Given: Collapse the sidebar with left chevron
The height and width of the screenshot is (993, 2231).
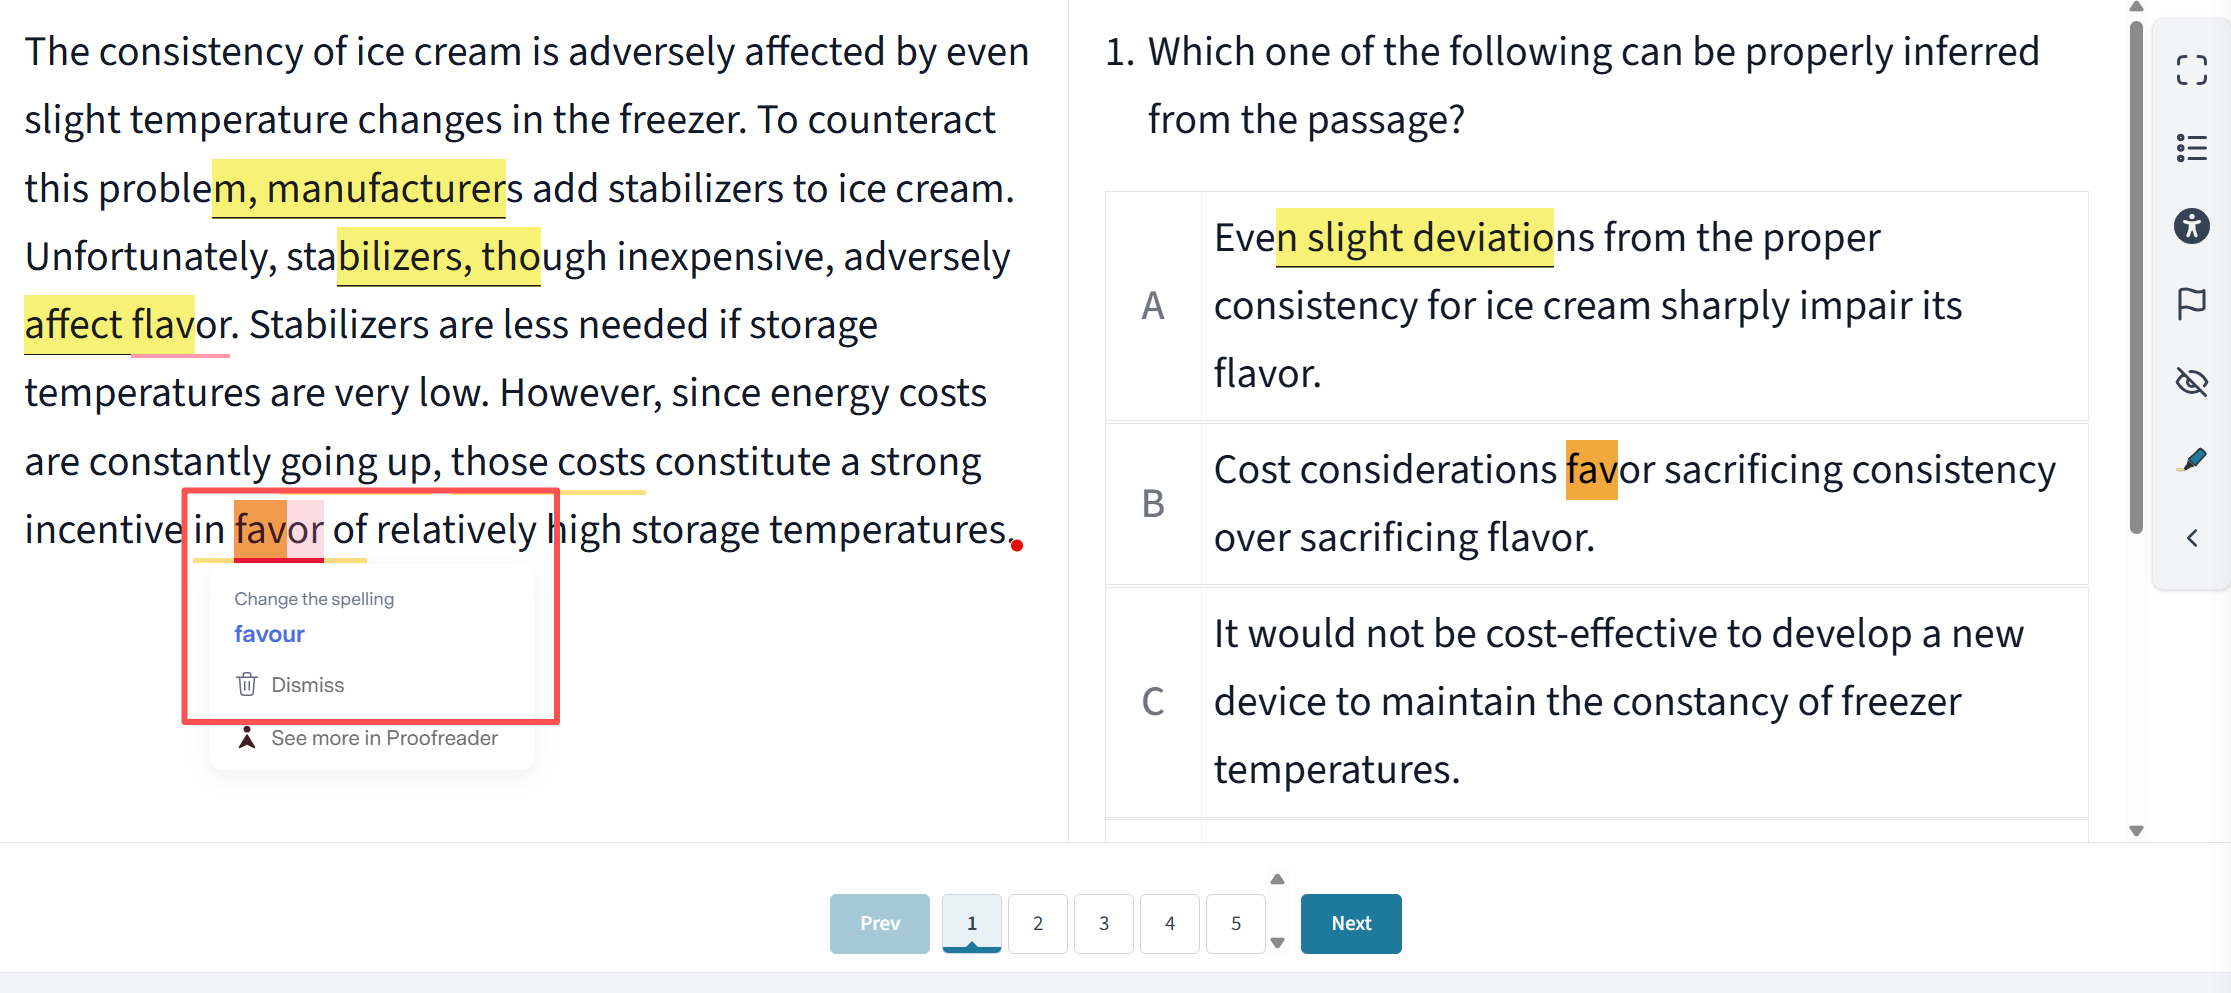Looking at the screenshot, I should tap(2191, 538).
